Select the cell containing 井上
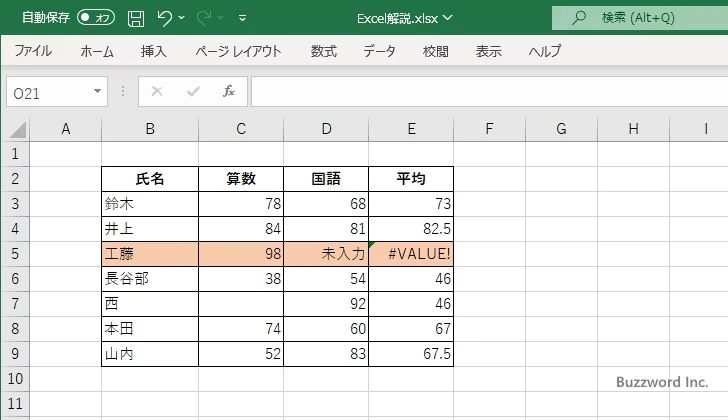Screen dimensions: 728x420 click(150, 229)
